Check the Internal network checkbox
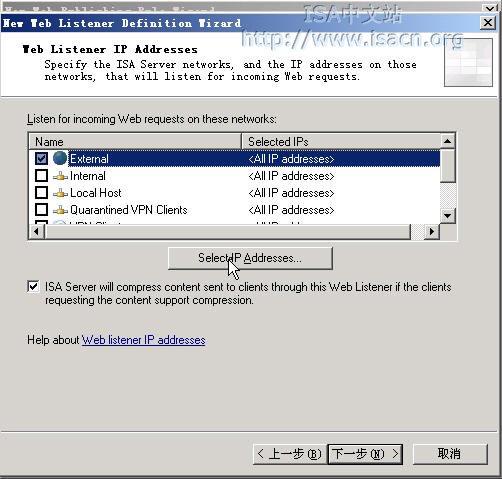 (x=41, y=176)
